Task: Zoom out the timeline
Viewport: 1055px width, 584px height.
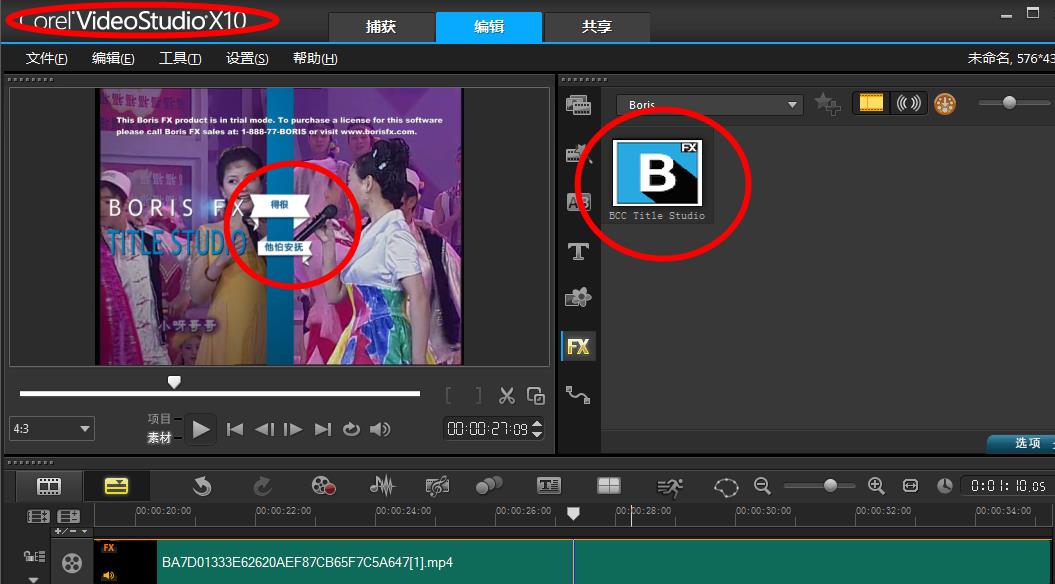Action: pos(762,485)
